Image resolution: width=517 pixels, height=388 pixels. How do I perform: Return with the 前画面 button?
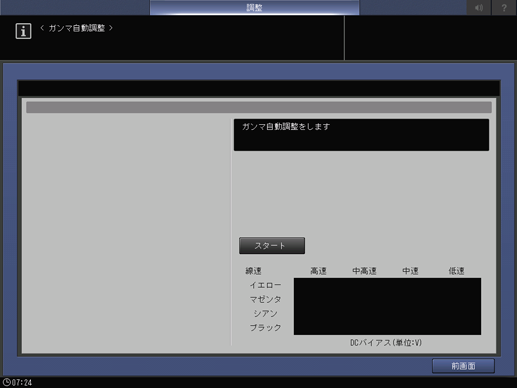coord(463,366)
